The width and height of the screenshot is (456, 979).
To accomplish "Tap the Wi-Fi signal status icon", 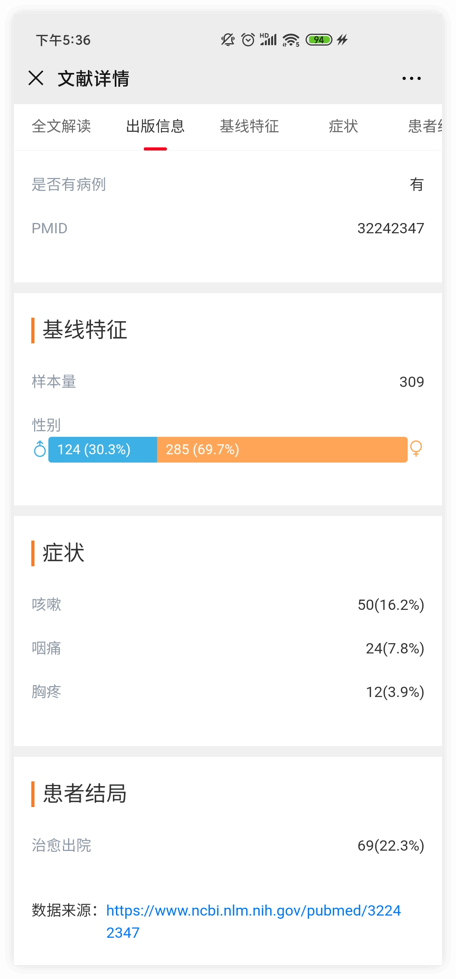I will (x=290, y=40).
